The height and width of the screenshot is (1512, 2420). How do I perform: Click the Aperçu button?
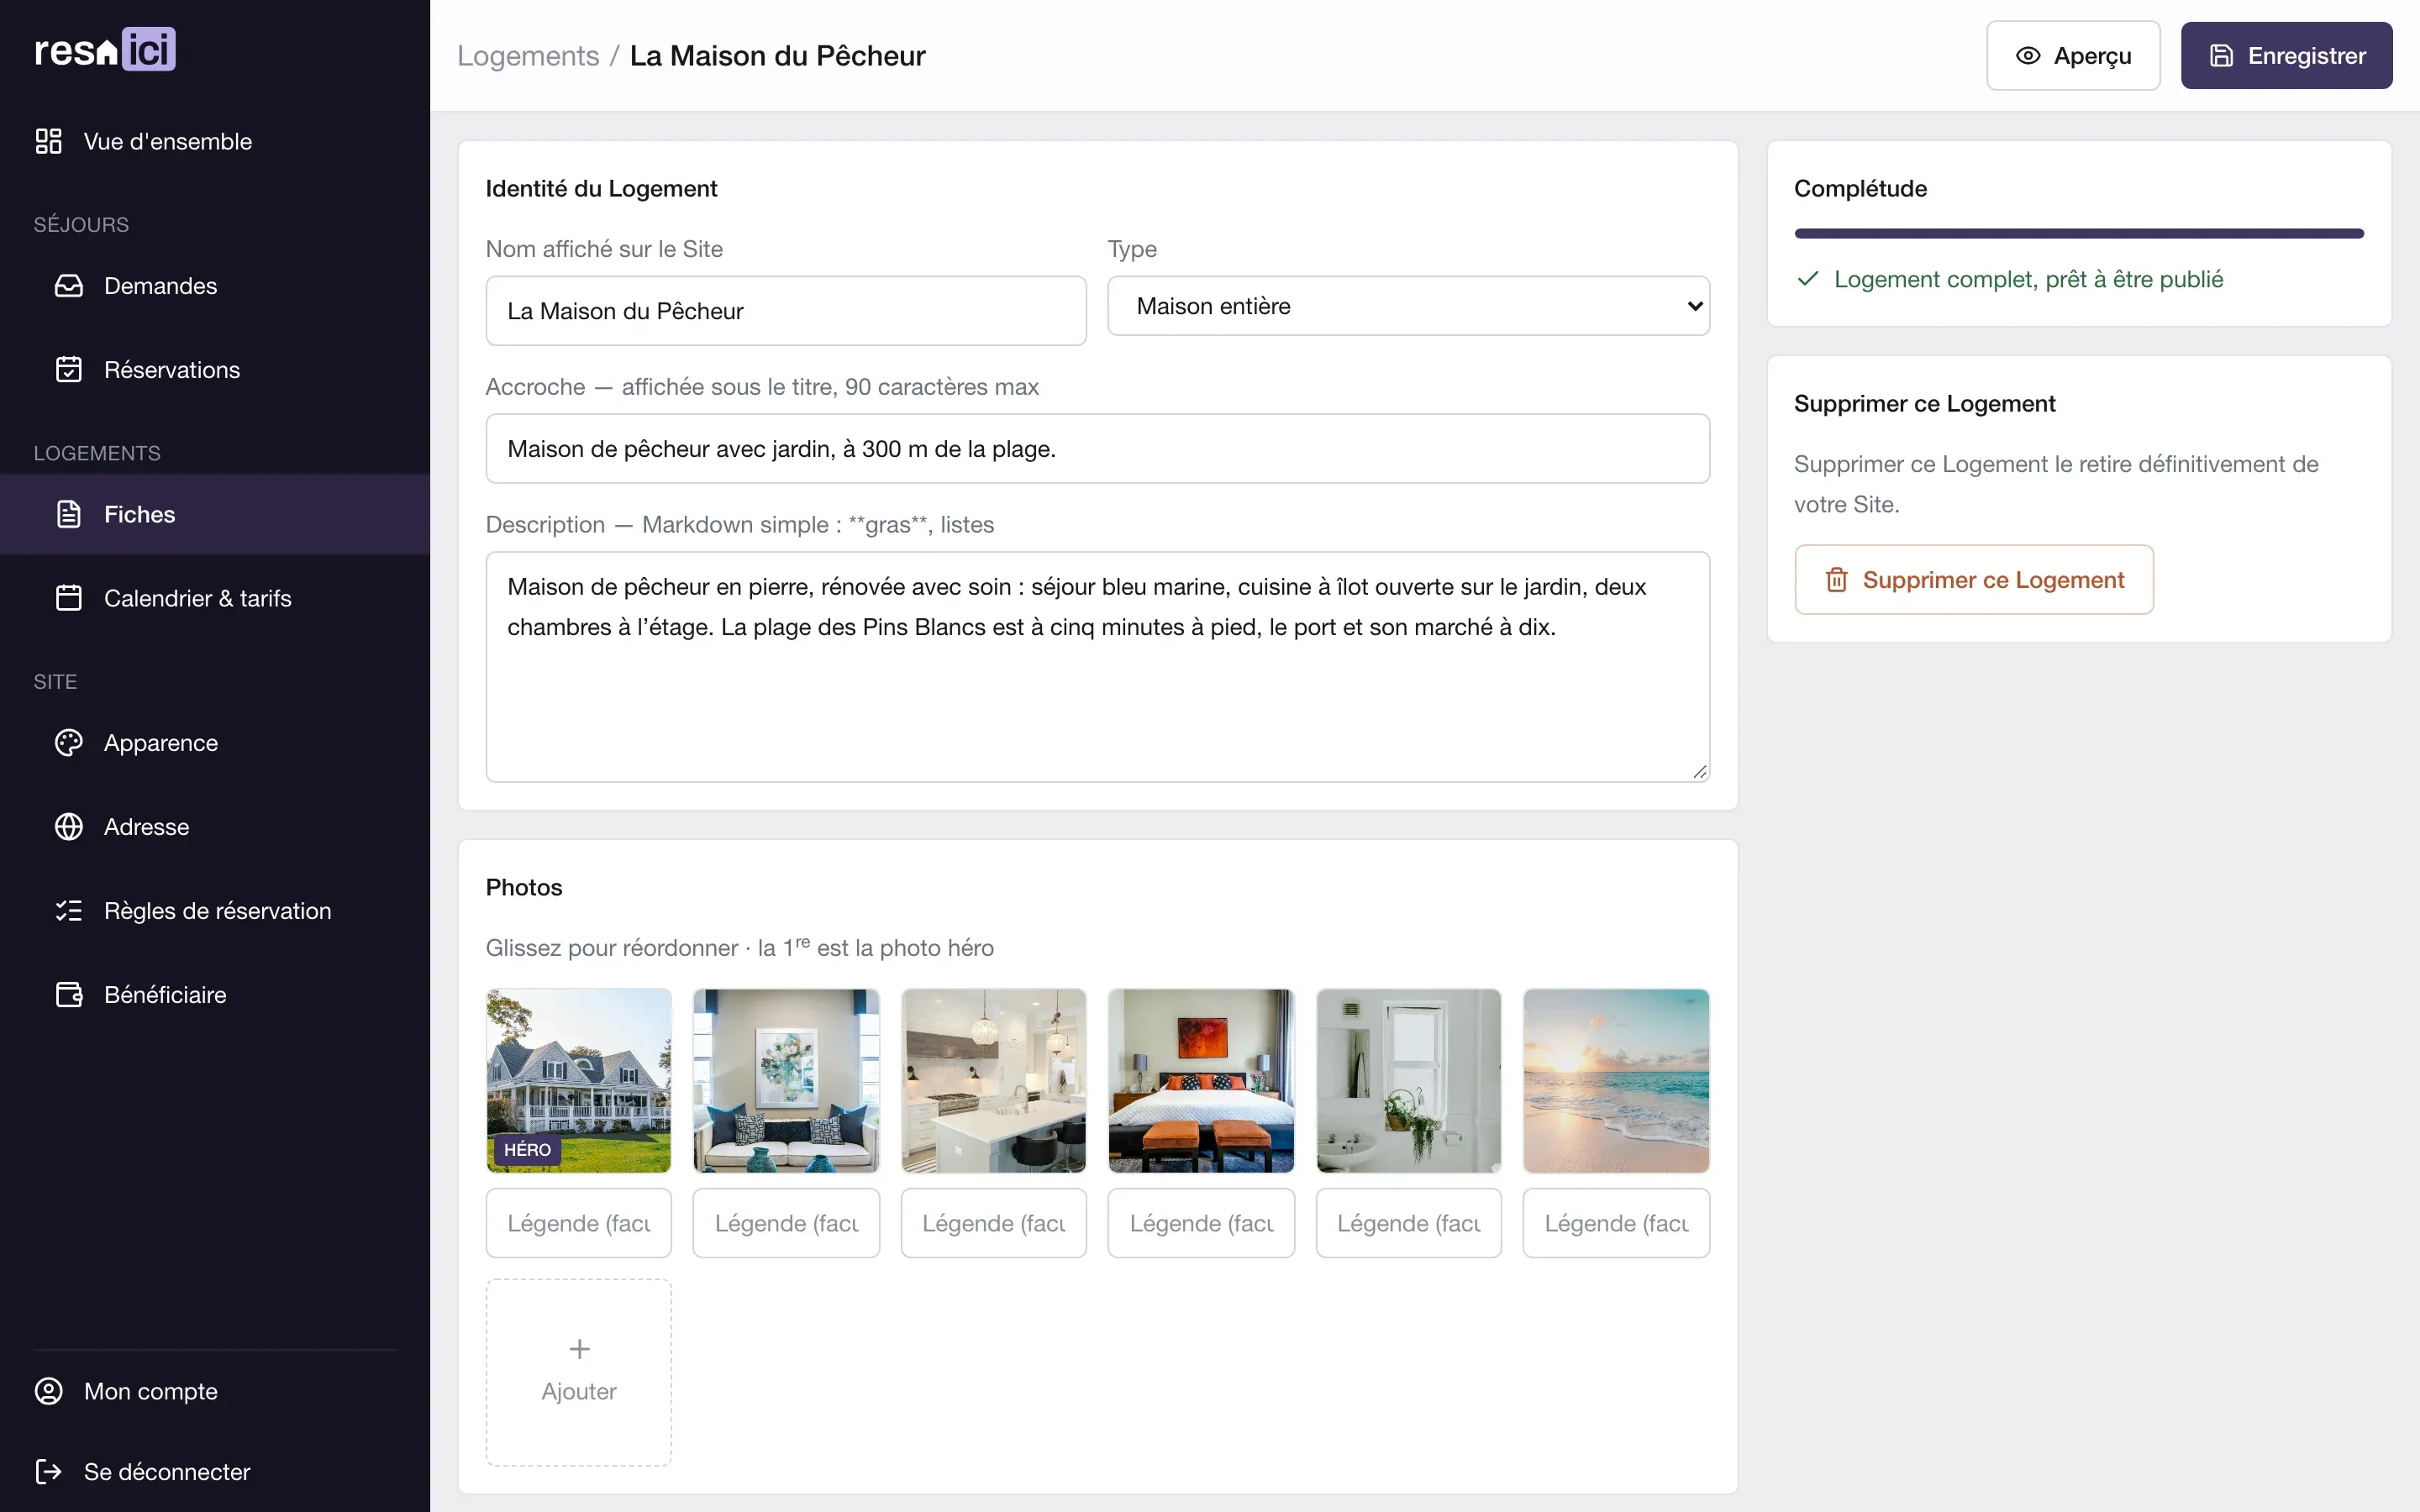pyautogui.click(x=2073, y=56)
